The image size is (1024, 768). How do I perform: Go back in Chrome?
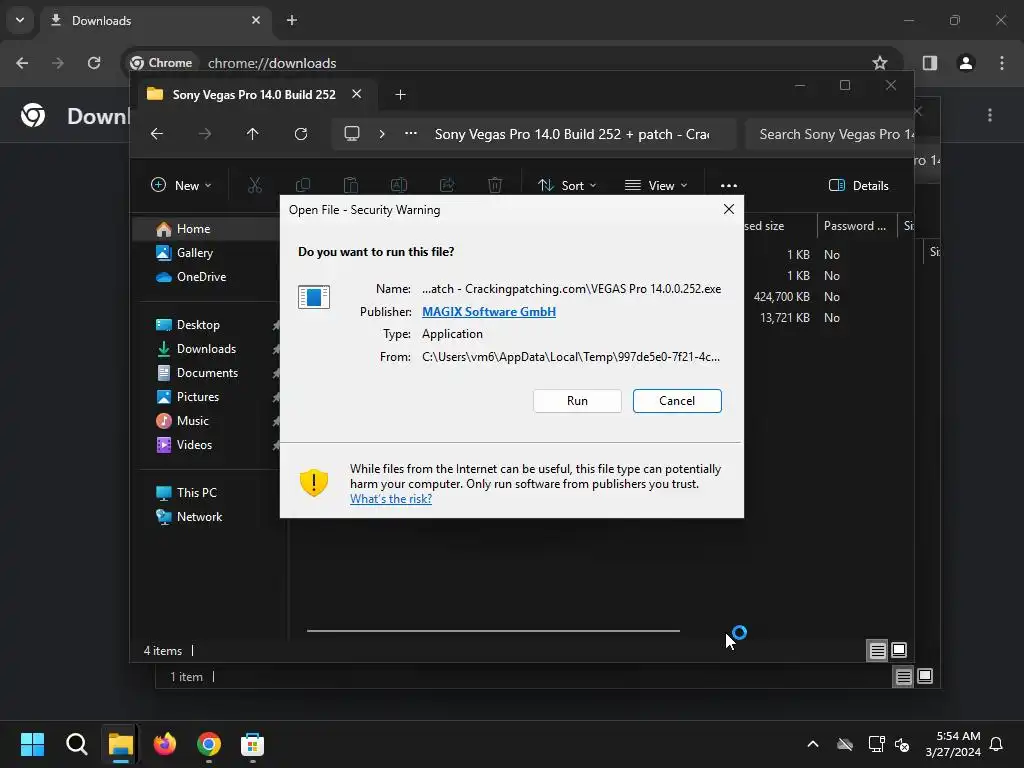22,63
